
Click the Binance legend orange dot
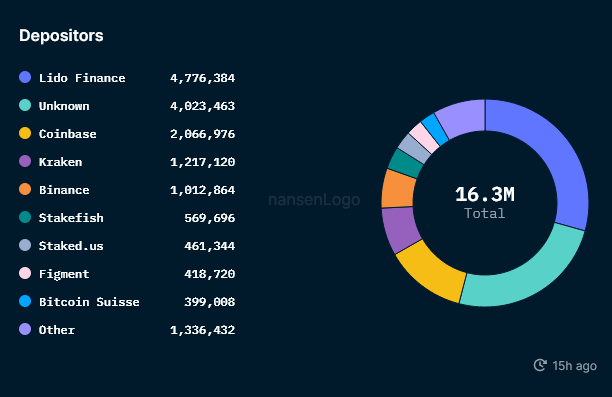(x=25, y=189)
